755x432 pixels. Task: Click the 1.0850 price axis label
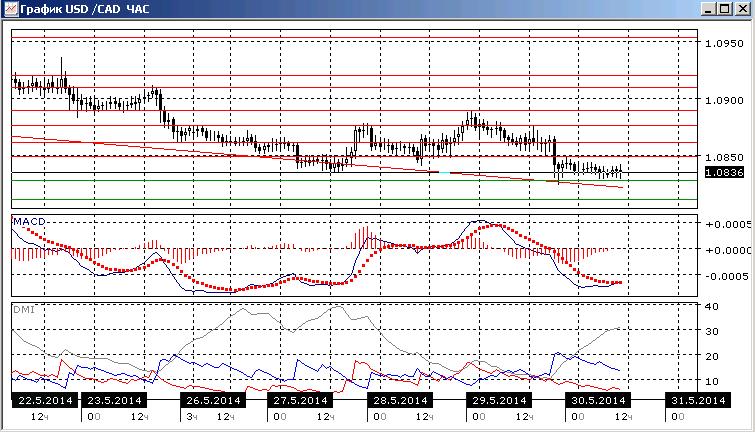[724, 157]
